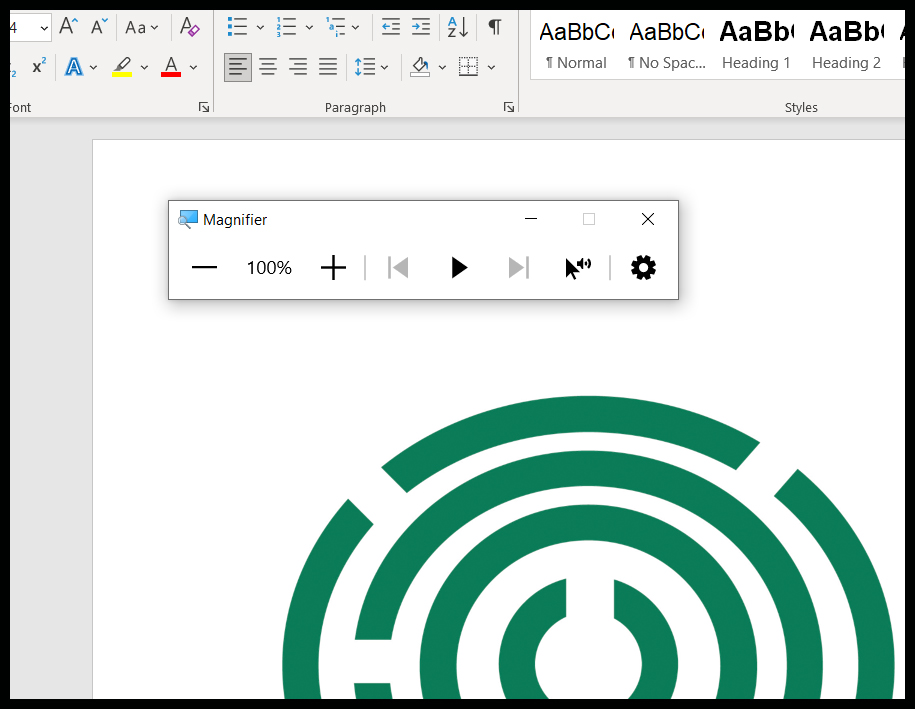Click the 100% zoom level in Magnifier
This screenshot has height=709, width=915.
(269, 268)
